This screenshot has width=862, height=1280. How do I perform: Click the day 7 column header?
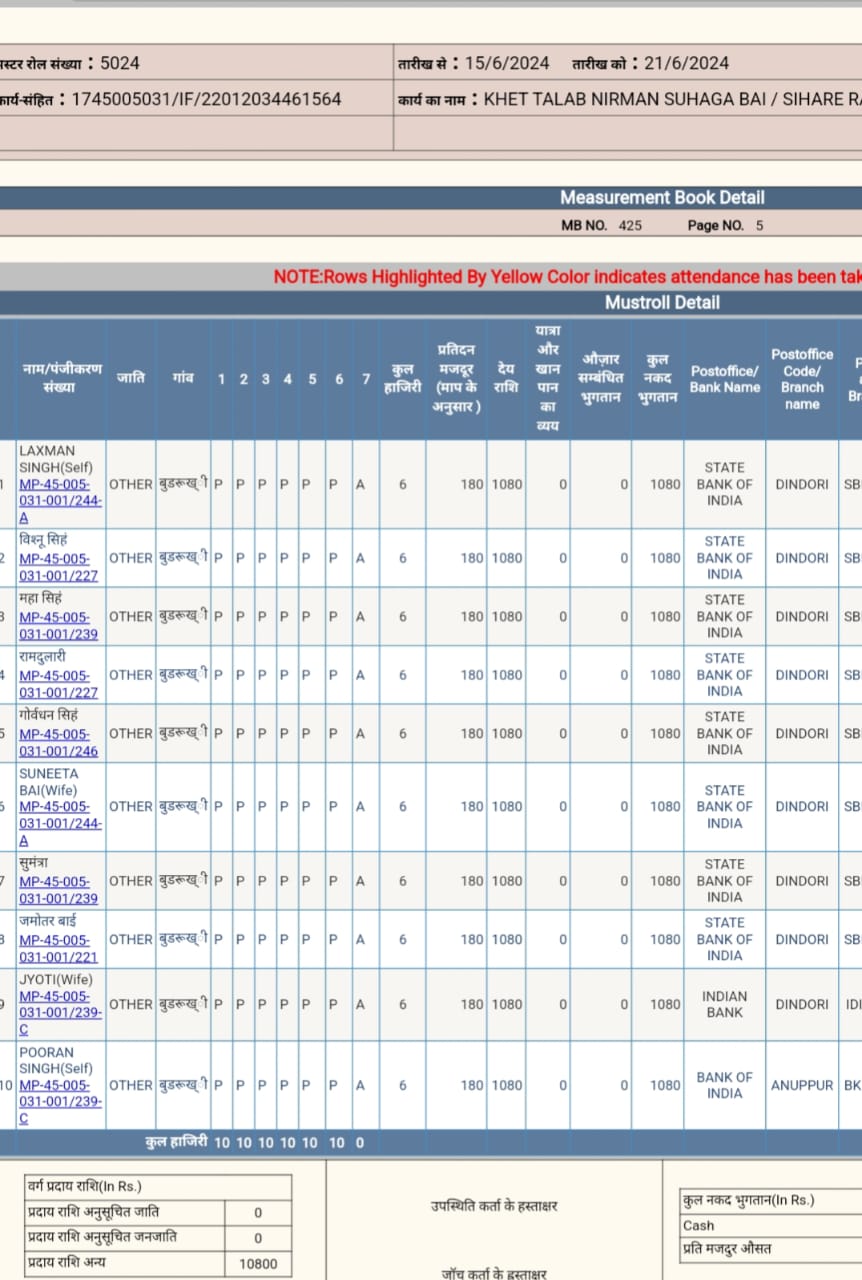tap(366, 379)
